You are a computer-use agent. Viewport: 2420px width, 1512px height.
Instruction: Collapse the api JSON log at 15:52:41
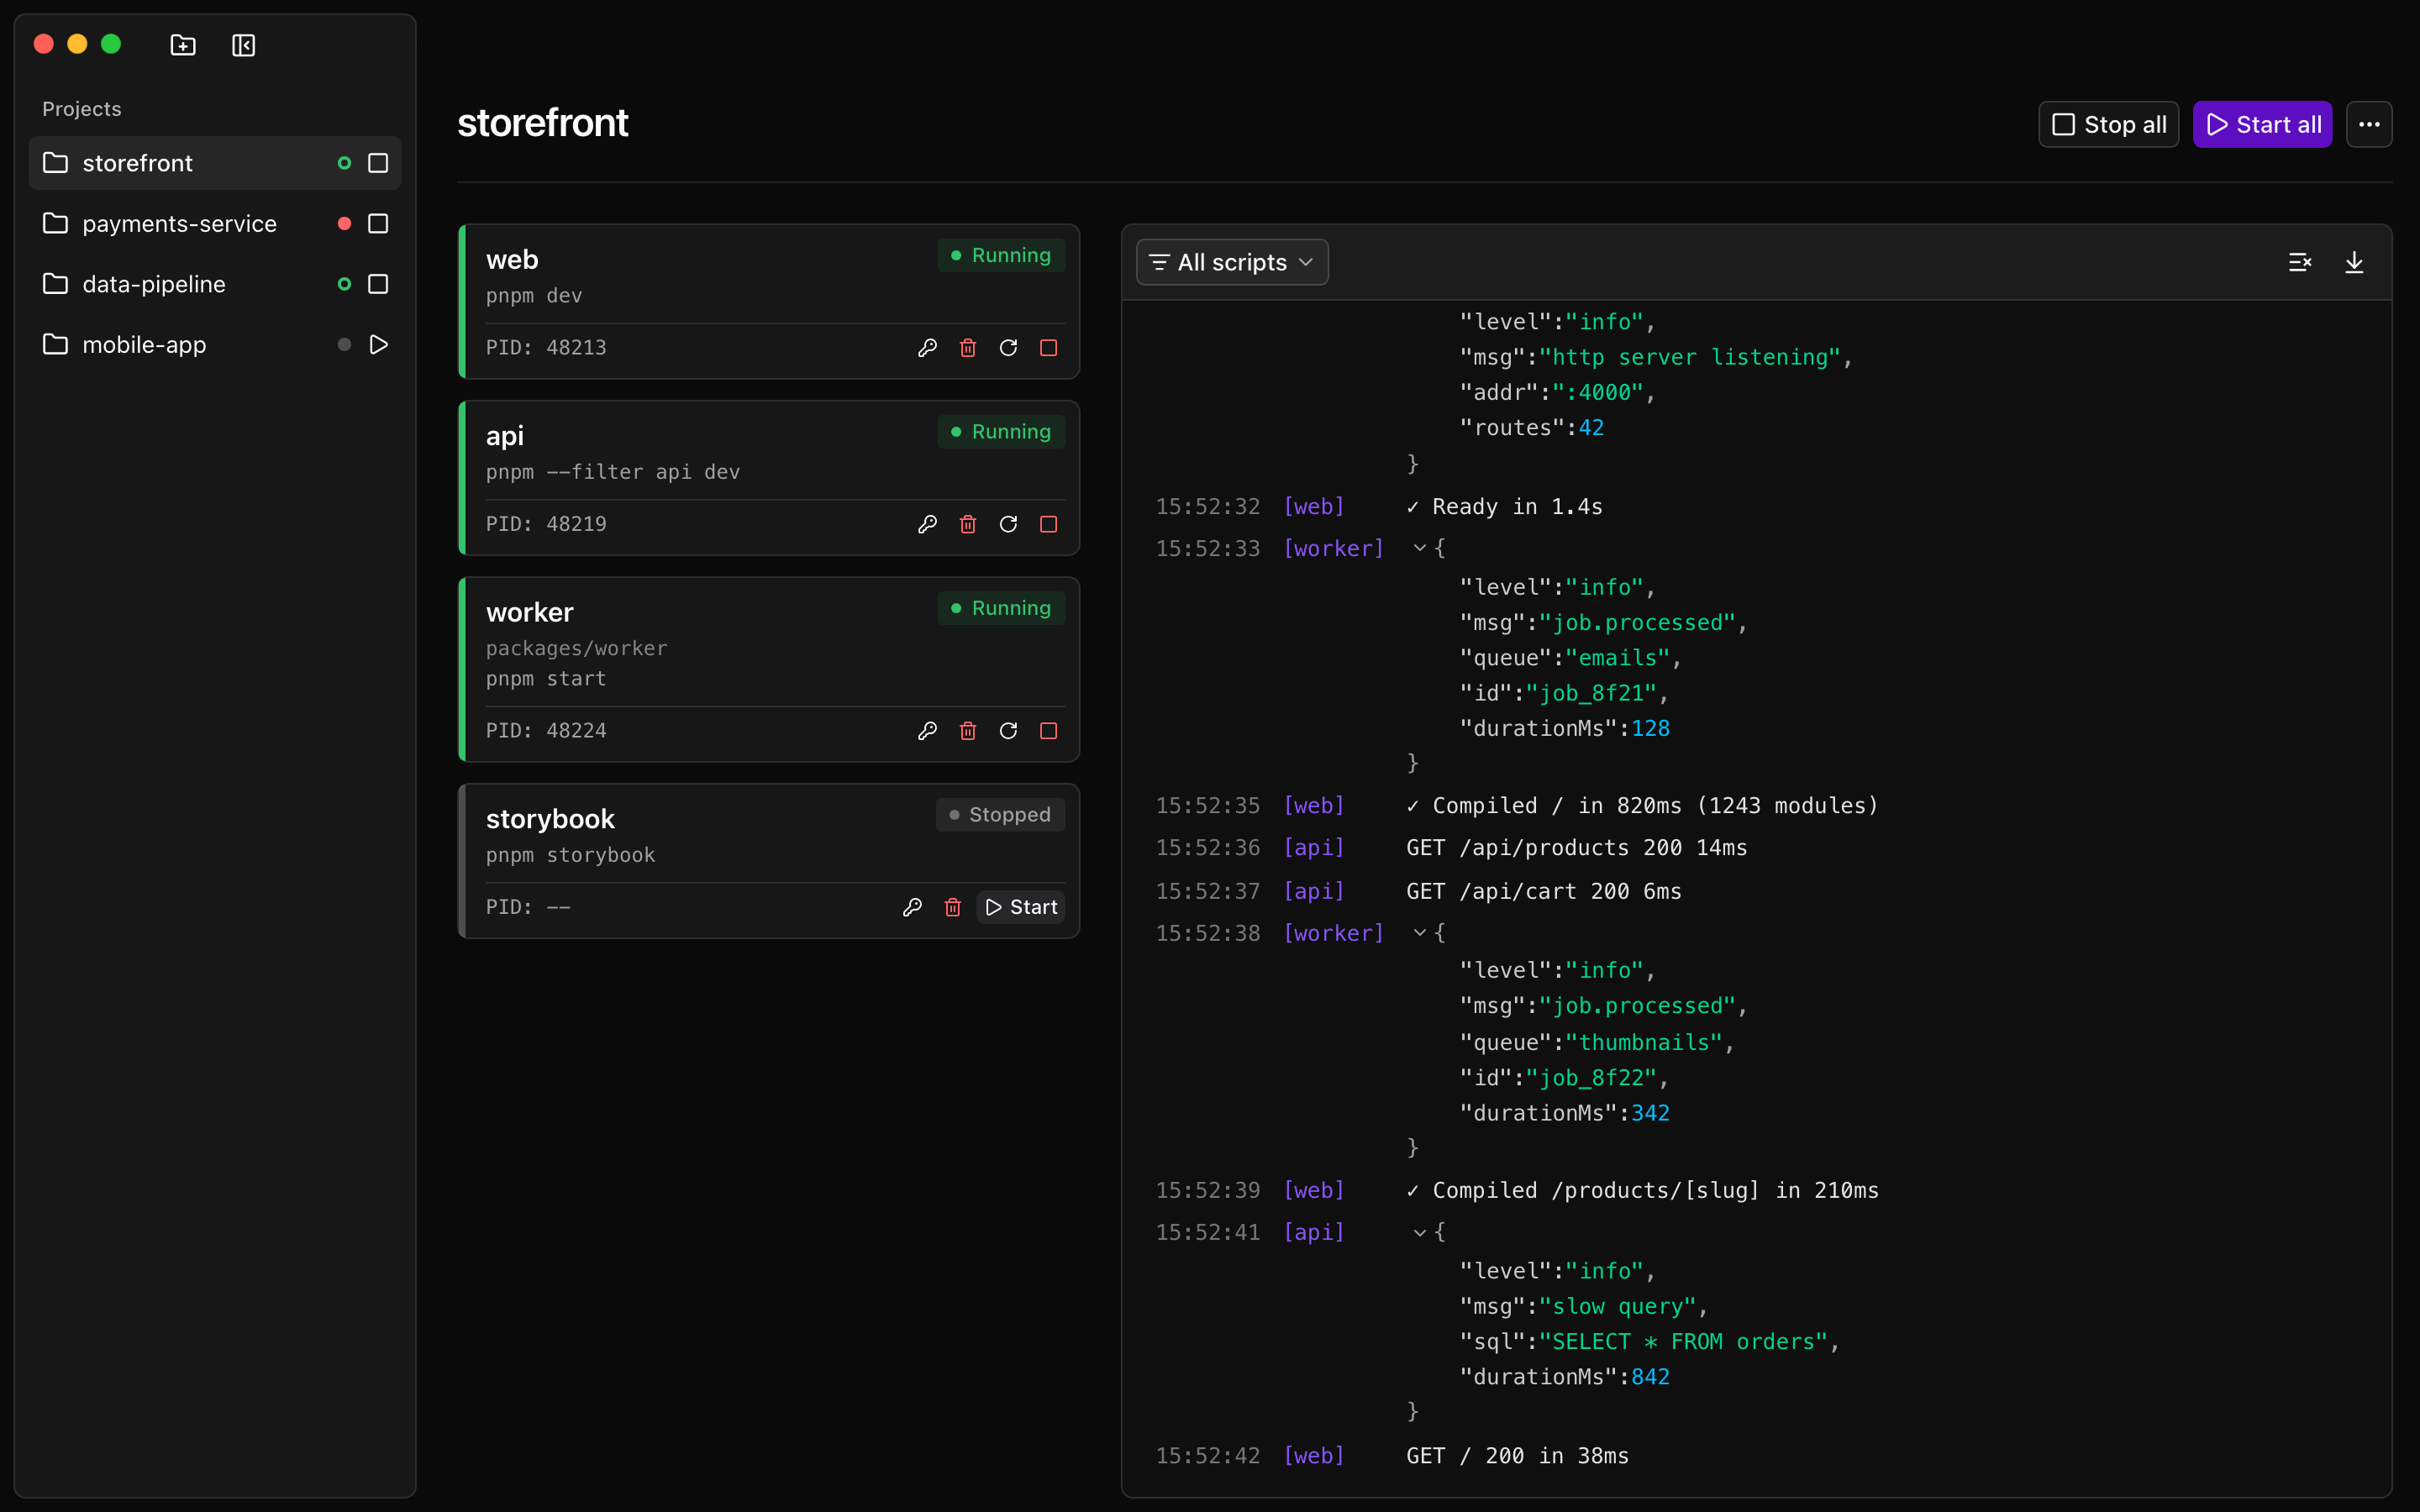click(1419, 1233)
